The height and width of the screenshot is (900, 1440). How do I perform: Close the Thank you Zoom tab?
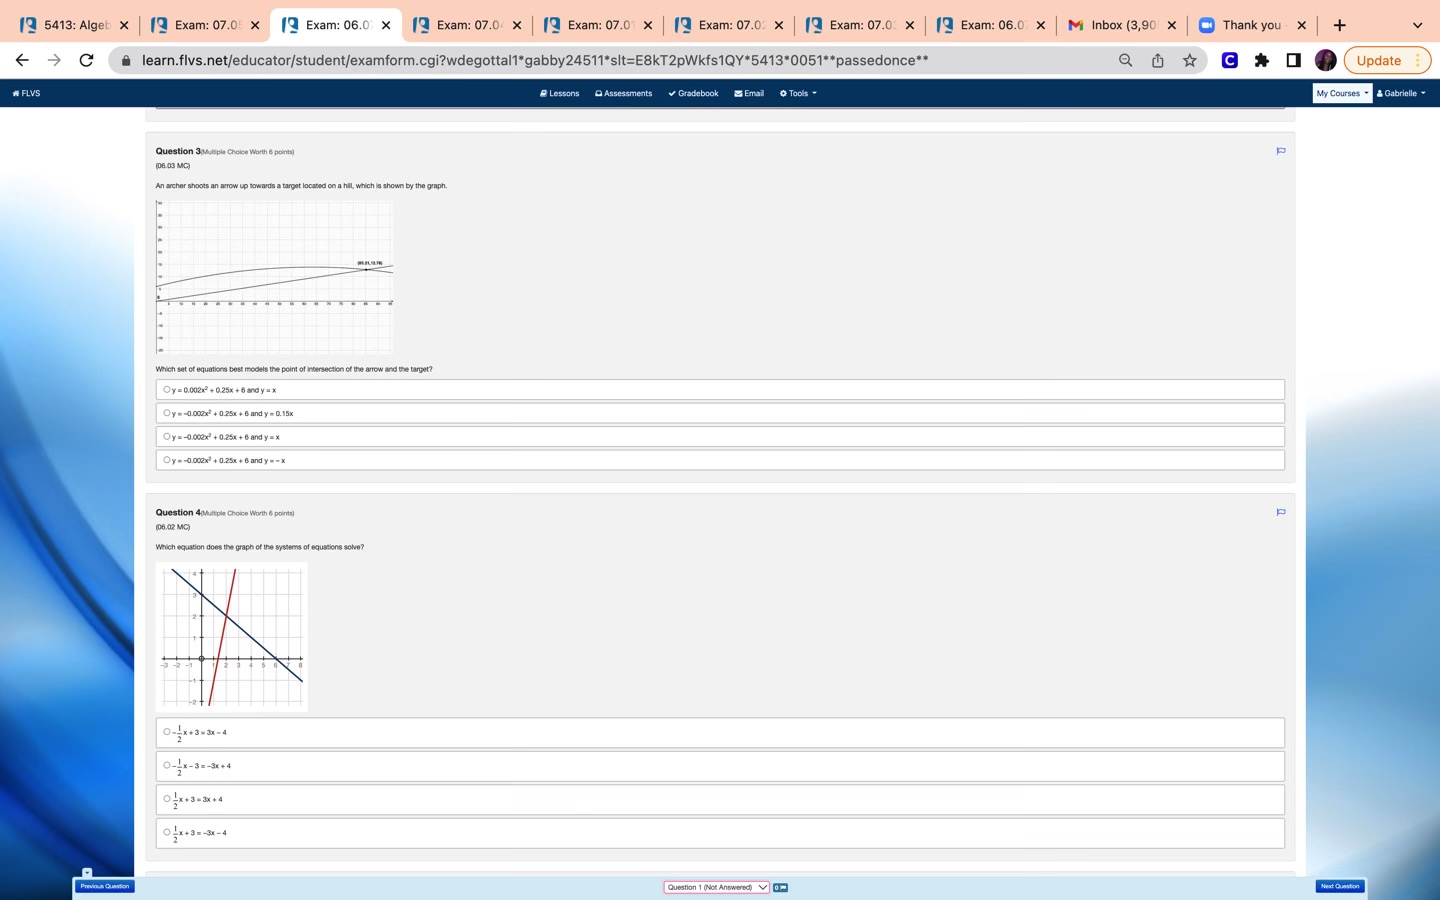pos(1301,25)
